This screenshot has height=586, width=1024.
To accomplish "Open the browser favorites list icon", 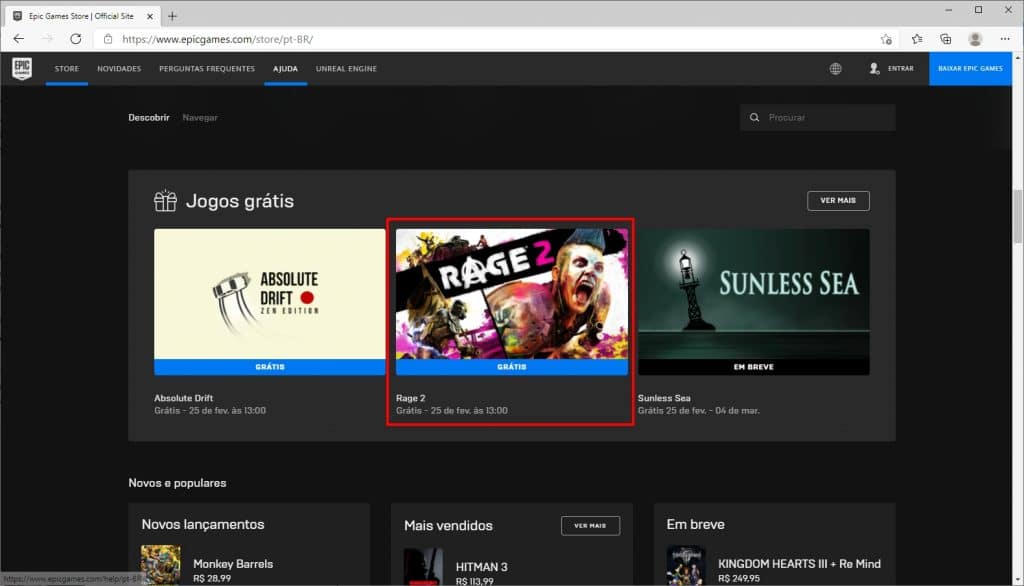I will (x=917, y=39).
